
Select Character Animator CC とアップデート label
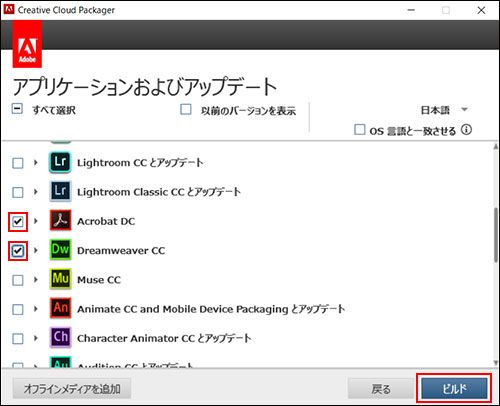pyautogui.click(x=164, y=338)
